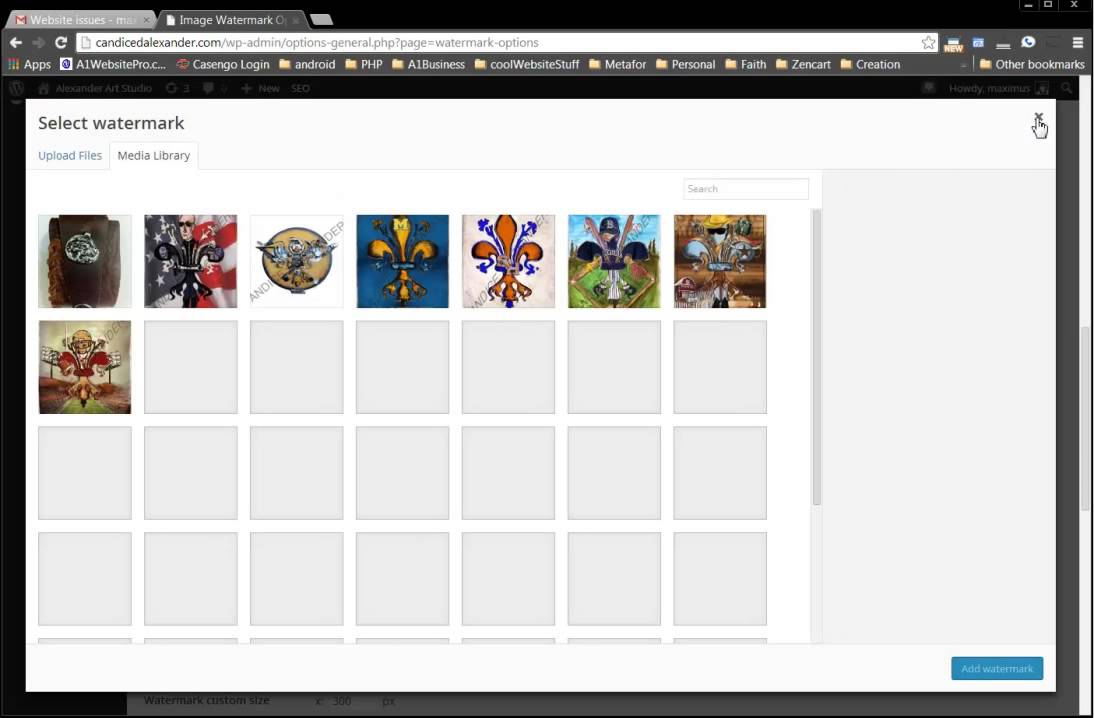This screenshot has height=718, width=1094.
Task: Open a new browser tab
Action: click(322, 20)
